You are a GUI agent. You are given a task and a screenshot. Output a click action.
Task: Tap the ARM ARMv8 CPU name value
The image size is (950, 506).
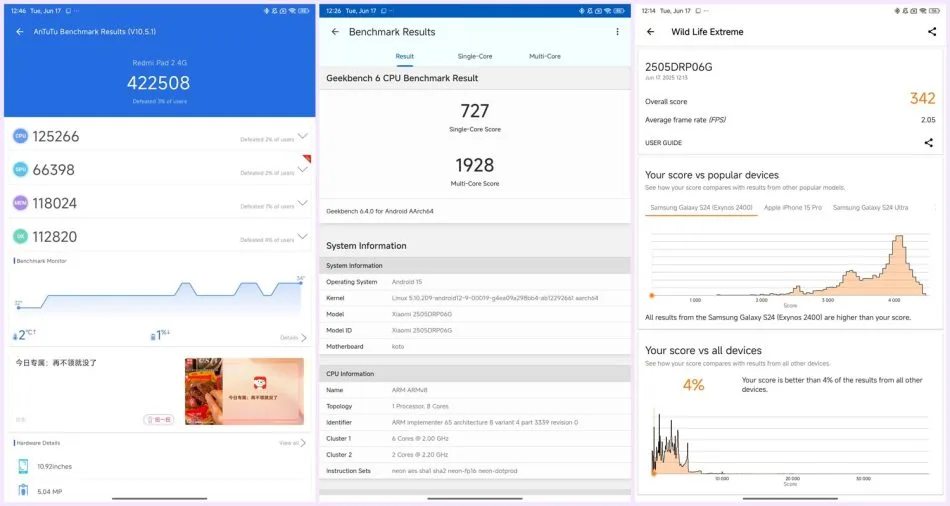tap(410, 390)
